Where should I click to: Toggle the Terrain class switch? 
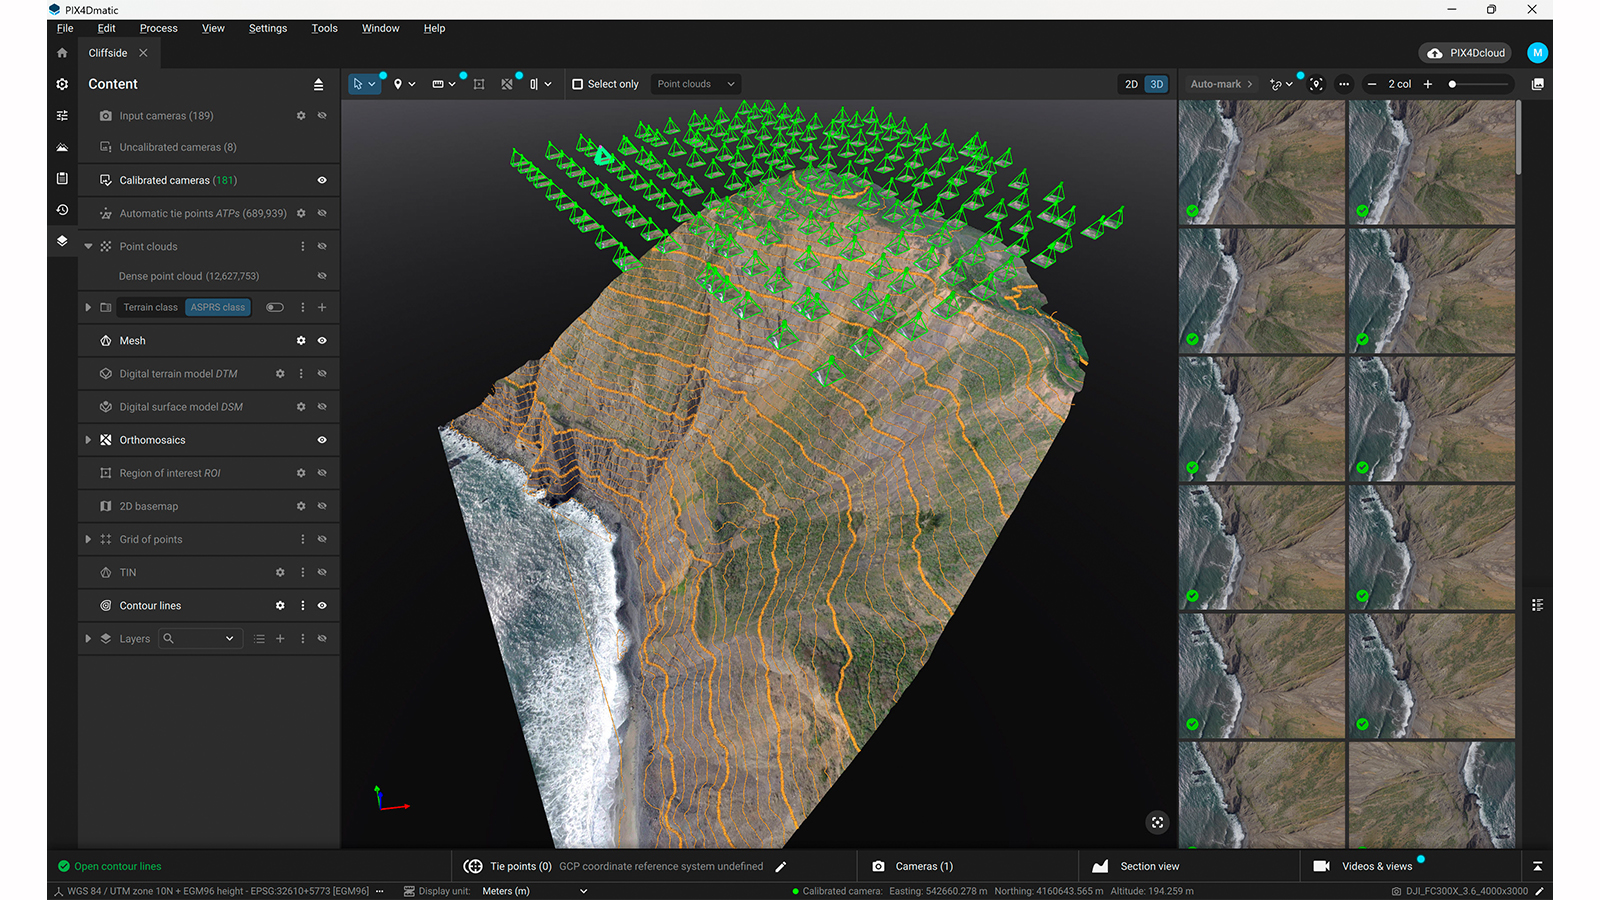click(x=275, y=308)
